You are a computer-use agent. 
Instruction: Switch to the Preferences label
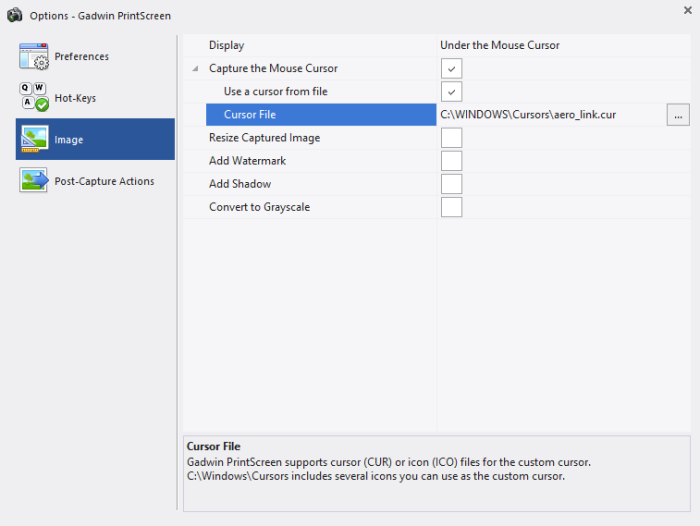82,56
